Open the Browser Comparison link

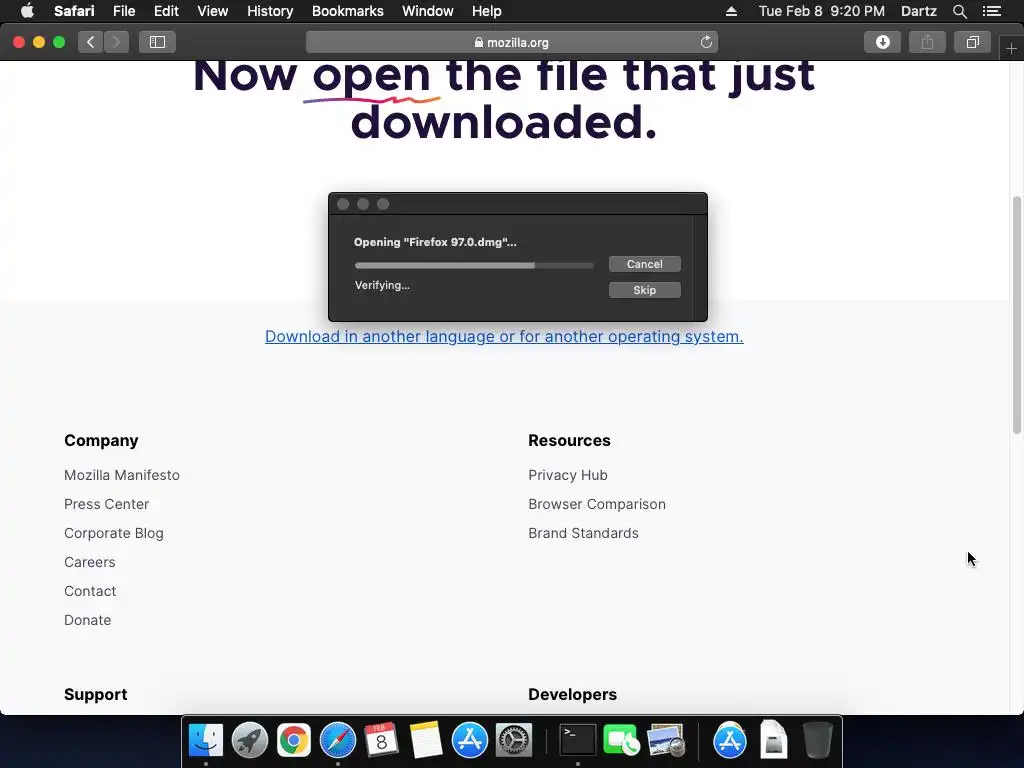597,504
